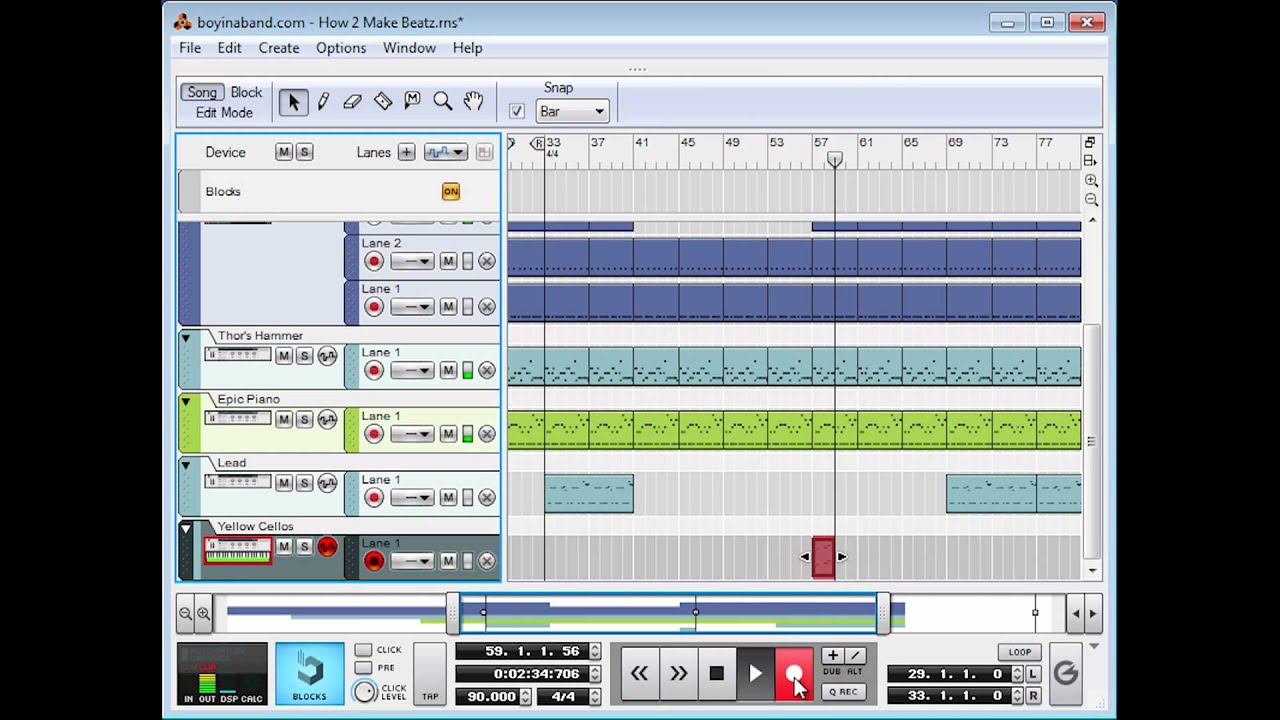Click the TAP tempo button
The image size is (1280, 720).
430,674
